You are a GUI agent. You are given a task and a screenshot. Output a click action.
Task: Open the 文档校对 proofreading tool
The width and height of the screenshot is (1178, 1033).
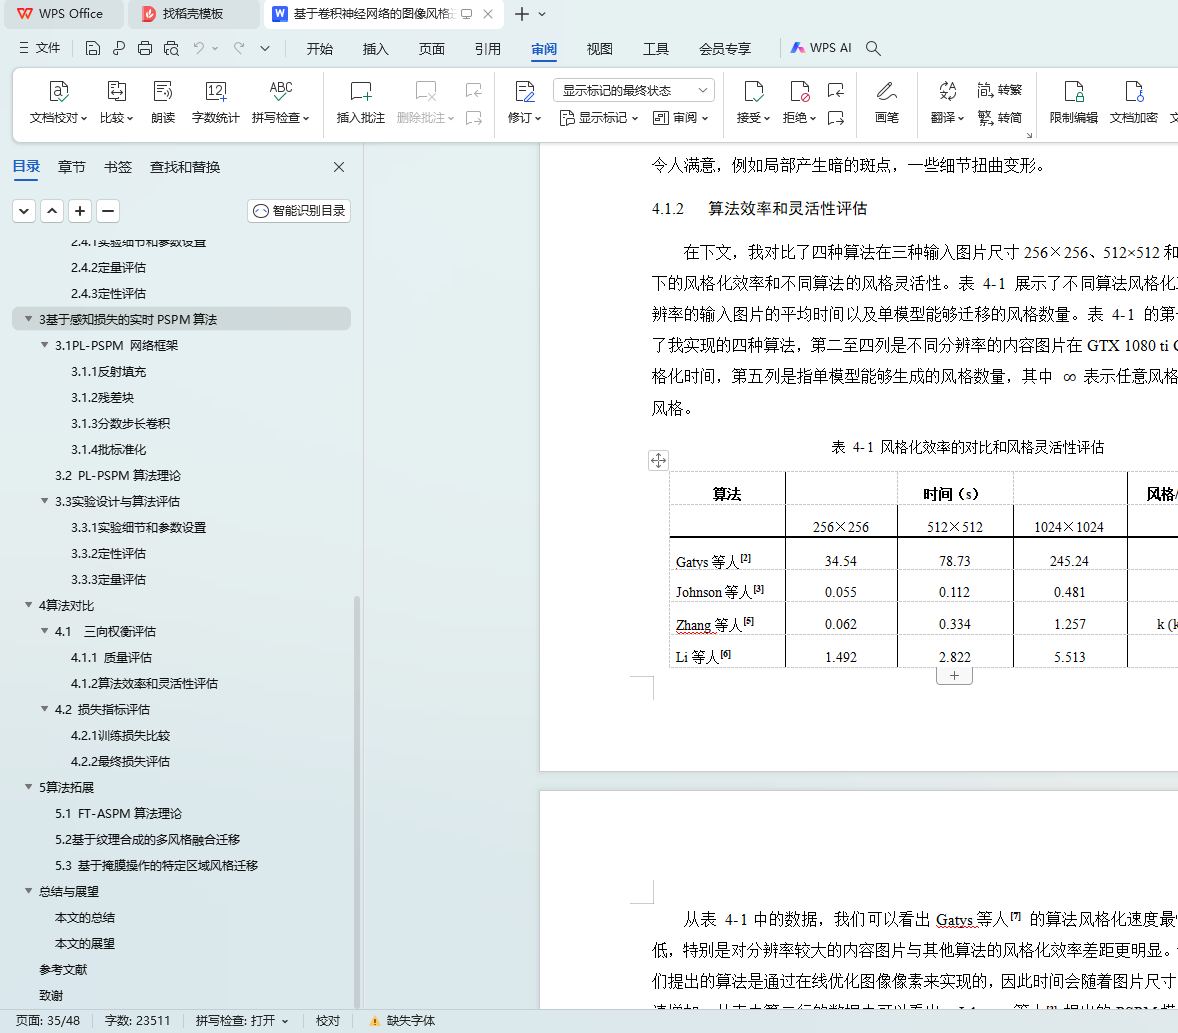pos(59,102)
